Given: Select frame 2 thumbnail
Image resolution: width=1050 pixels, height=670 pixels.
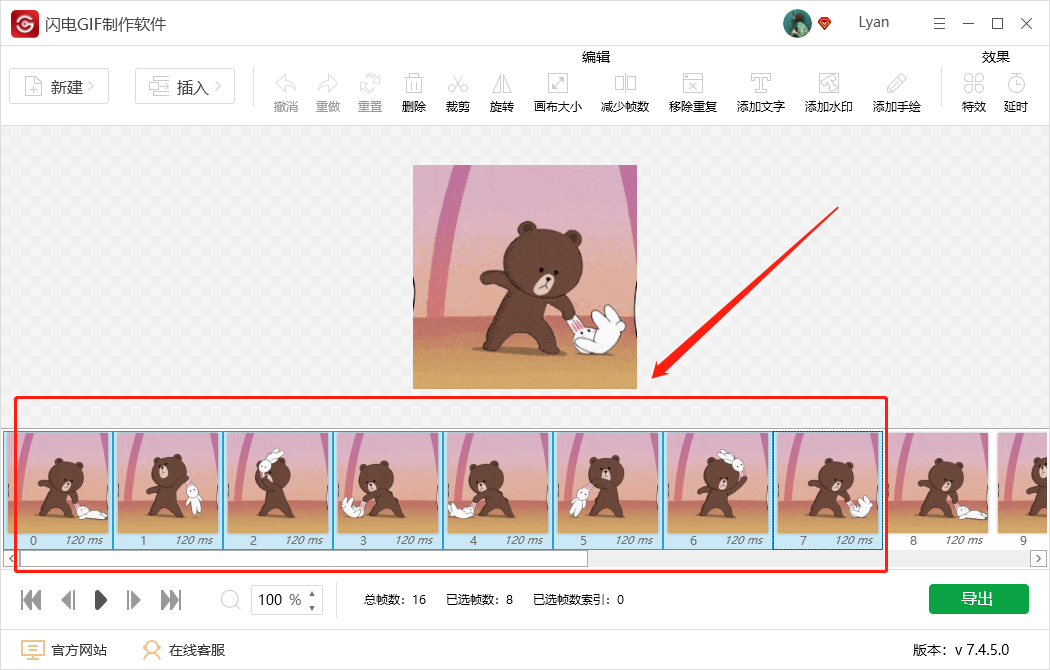Looking at the screenshot, I should (x=278, y=490).
